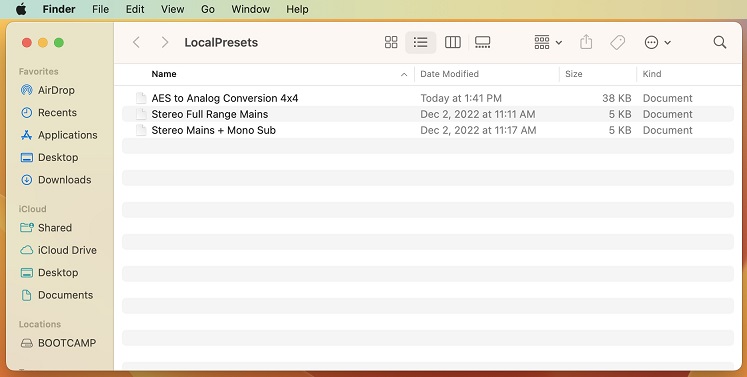The width and height of the screenshot is (747, 377).
Task: Switch to column view
Action: pos(453,42)
